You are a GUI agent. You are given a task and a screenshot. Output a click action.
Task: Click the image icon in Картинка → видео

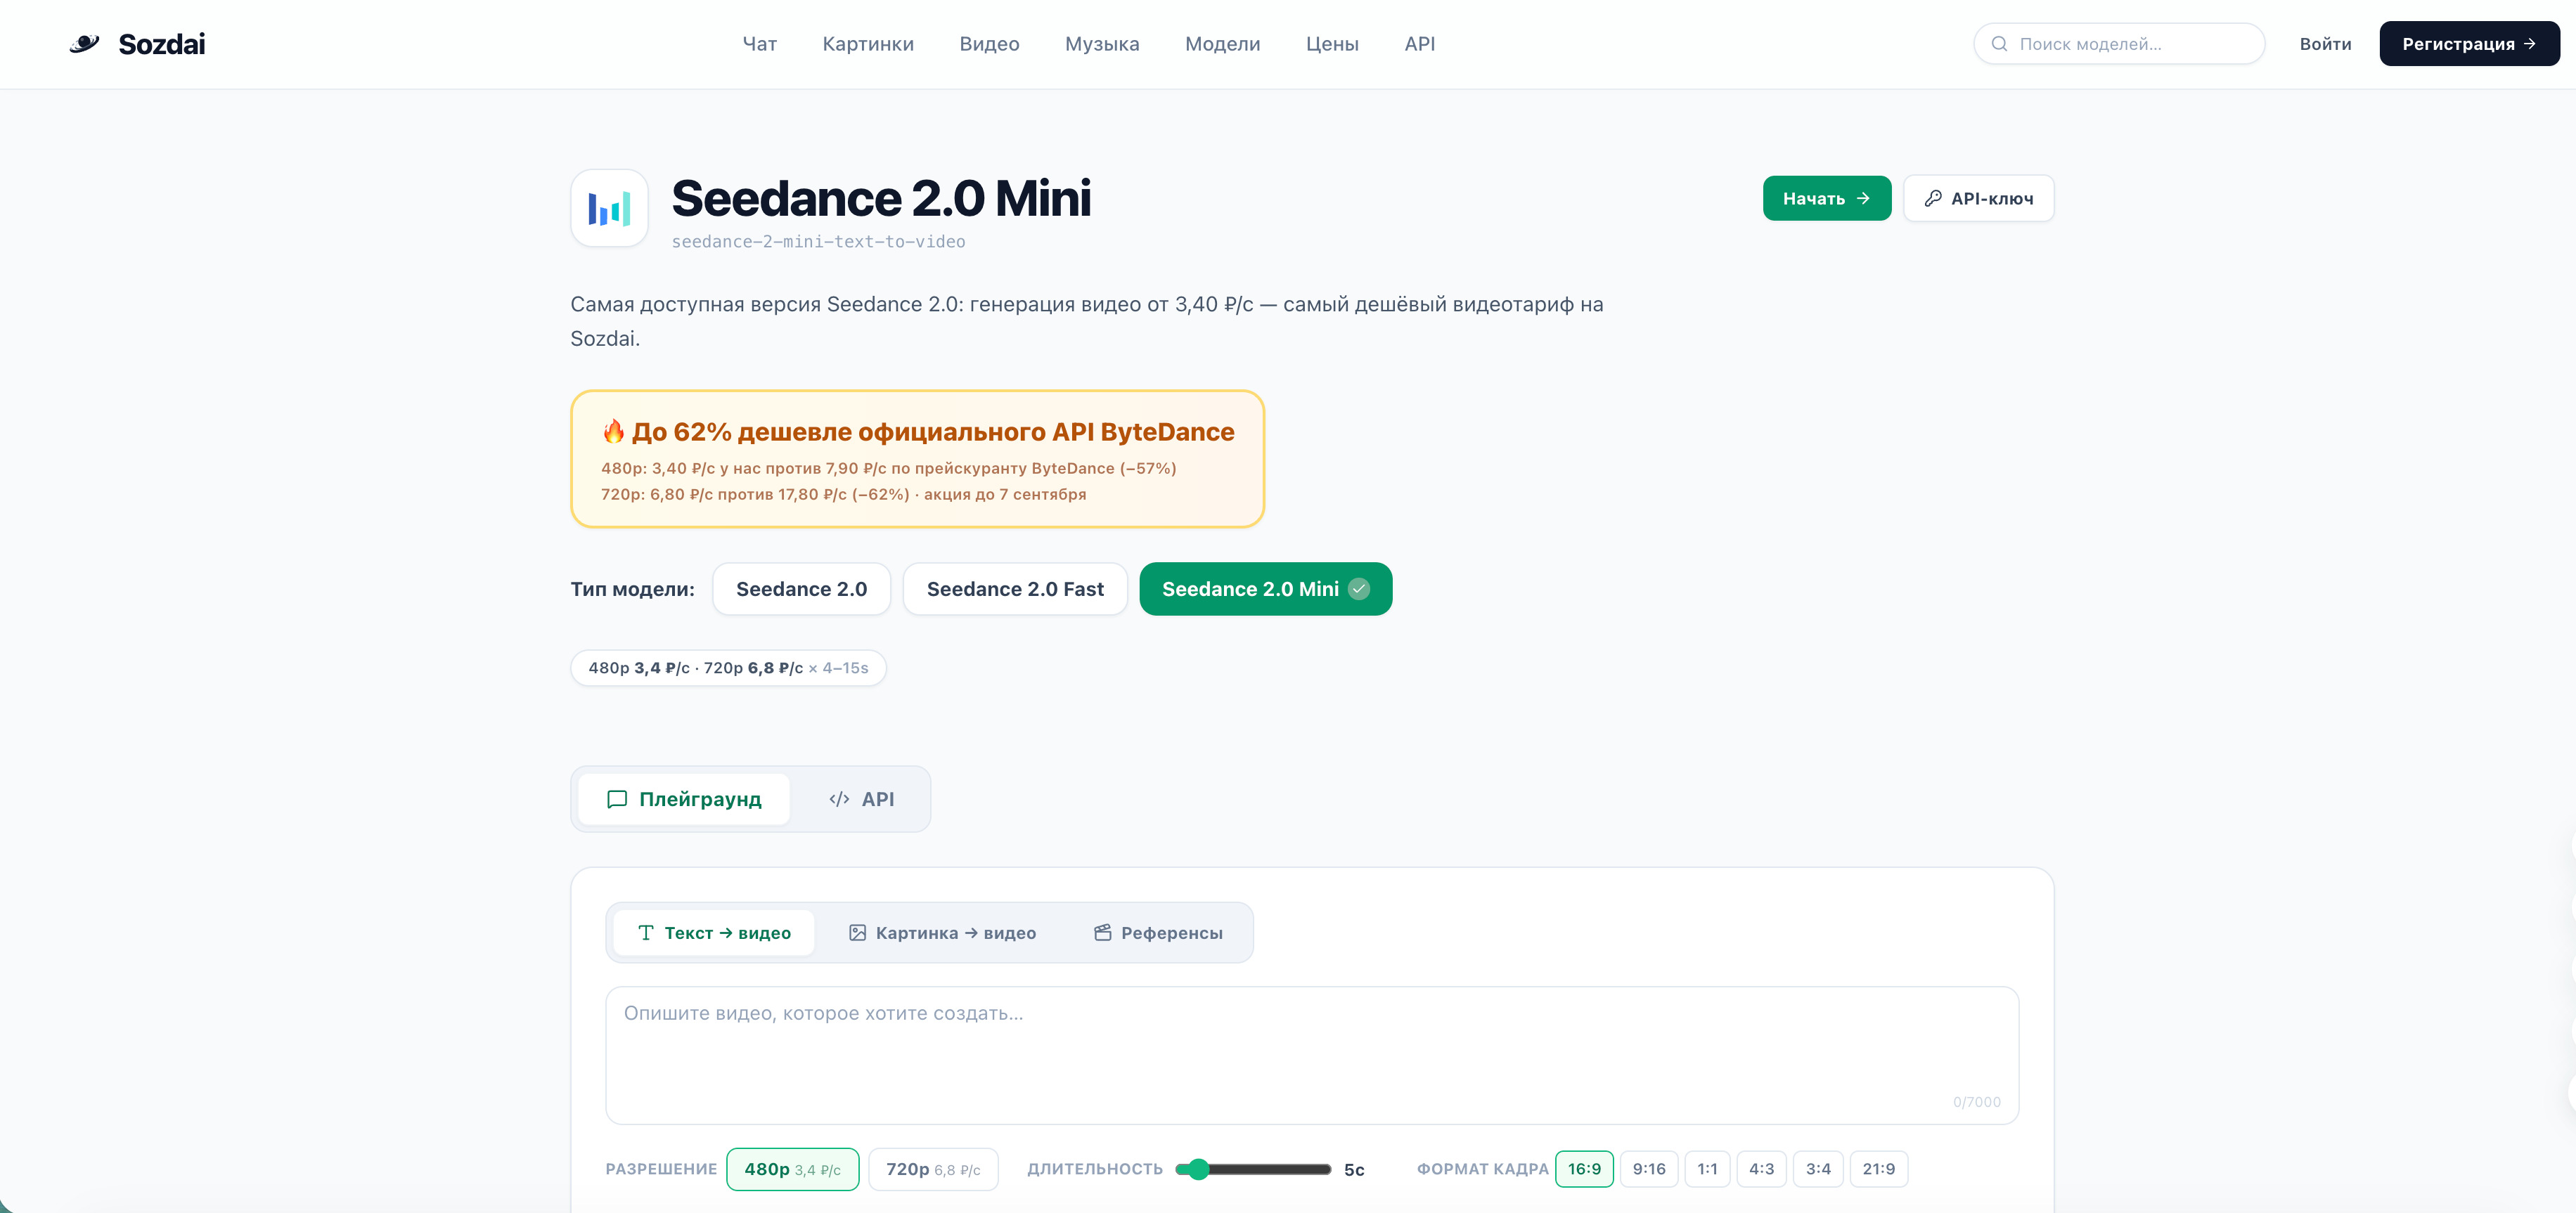(857, 933)
